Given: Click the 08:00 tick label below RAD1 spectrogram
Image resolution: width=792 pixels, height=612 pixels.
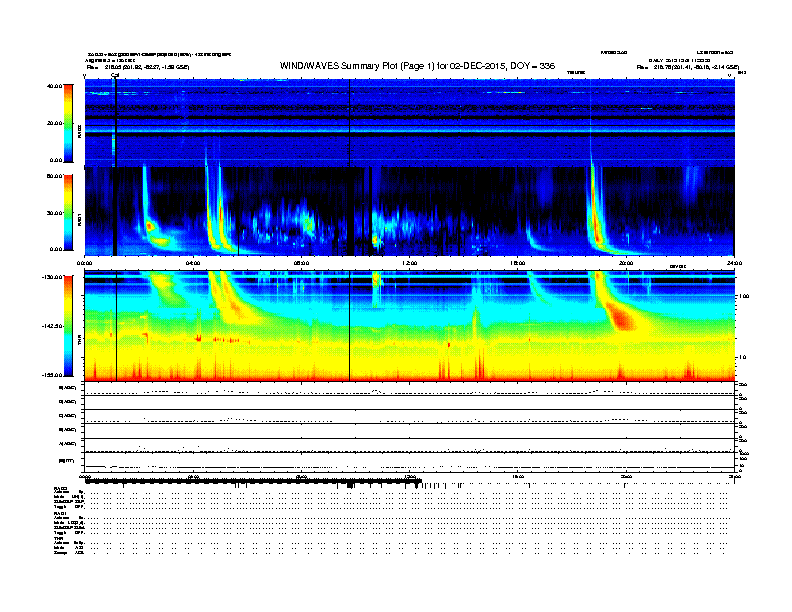Looking at the screenshot, I should pos(301,263).
